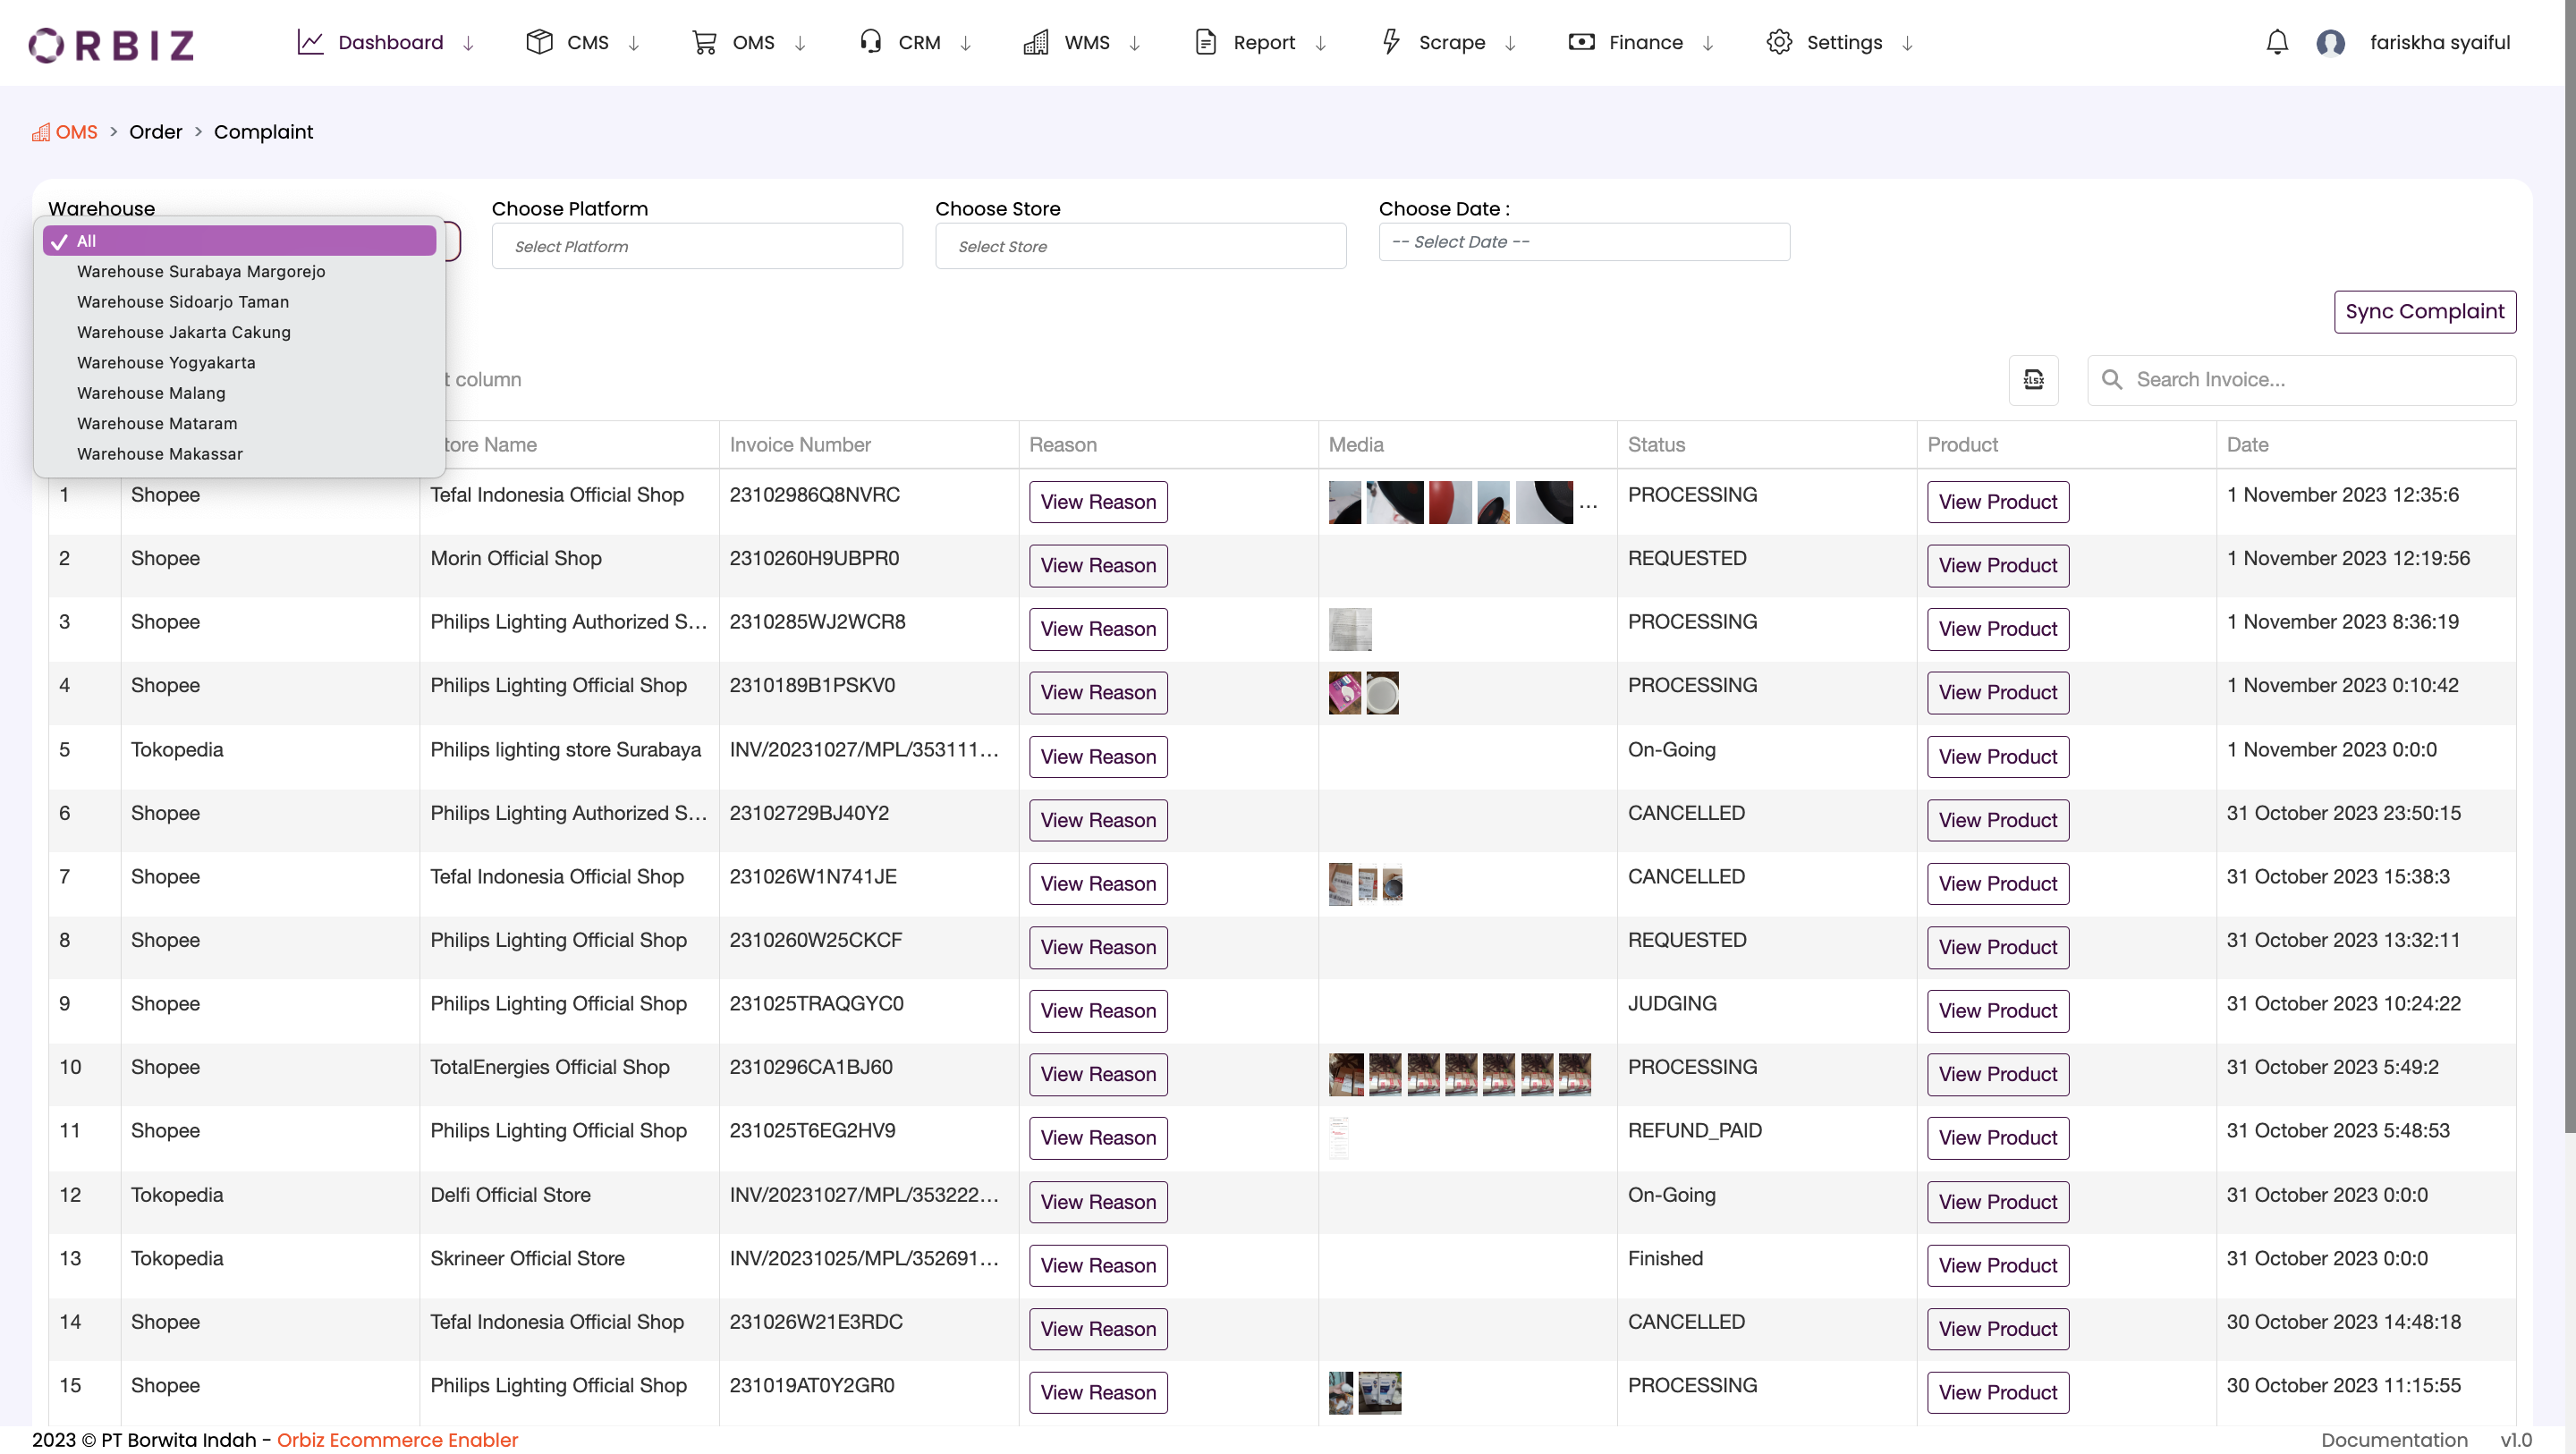Click the Sync Complaint button

point(2424,311)
